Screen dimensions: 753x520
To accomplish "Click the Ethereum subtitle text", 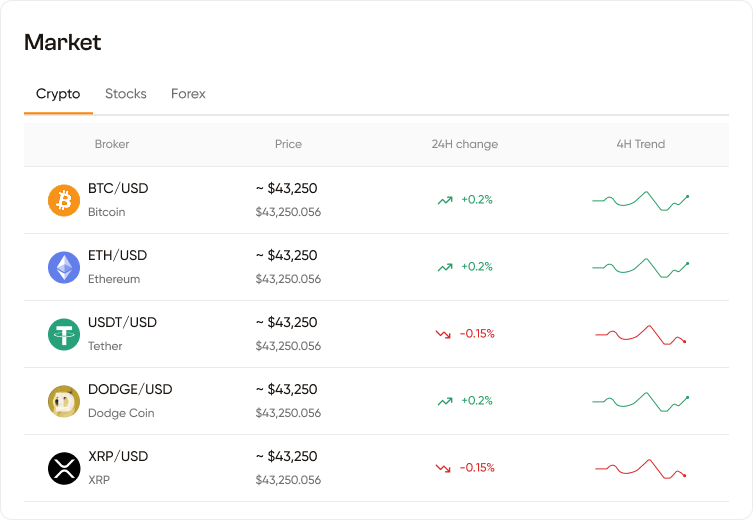I will 114,279.
